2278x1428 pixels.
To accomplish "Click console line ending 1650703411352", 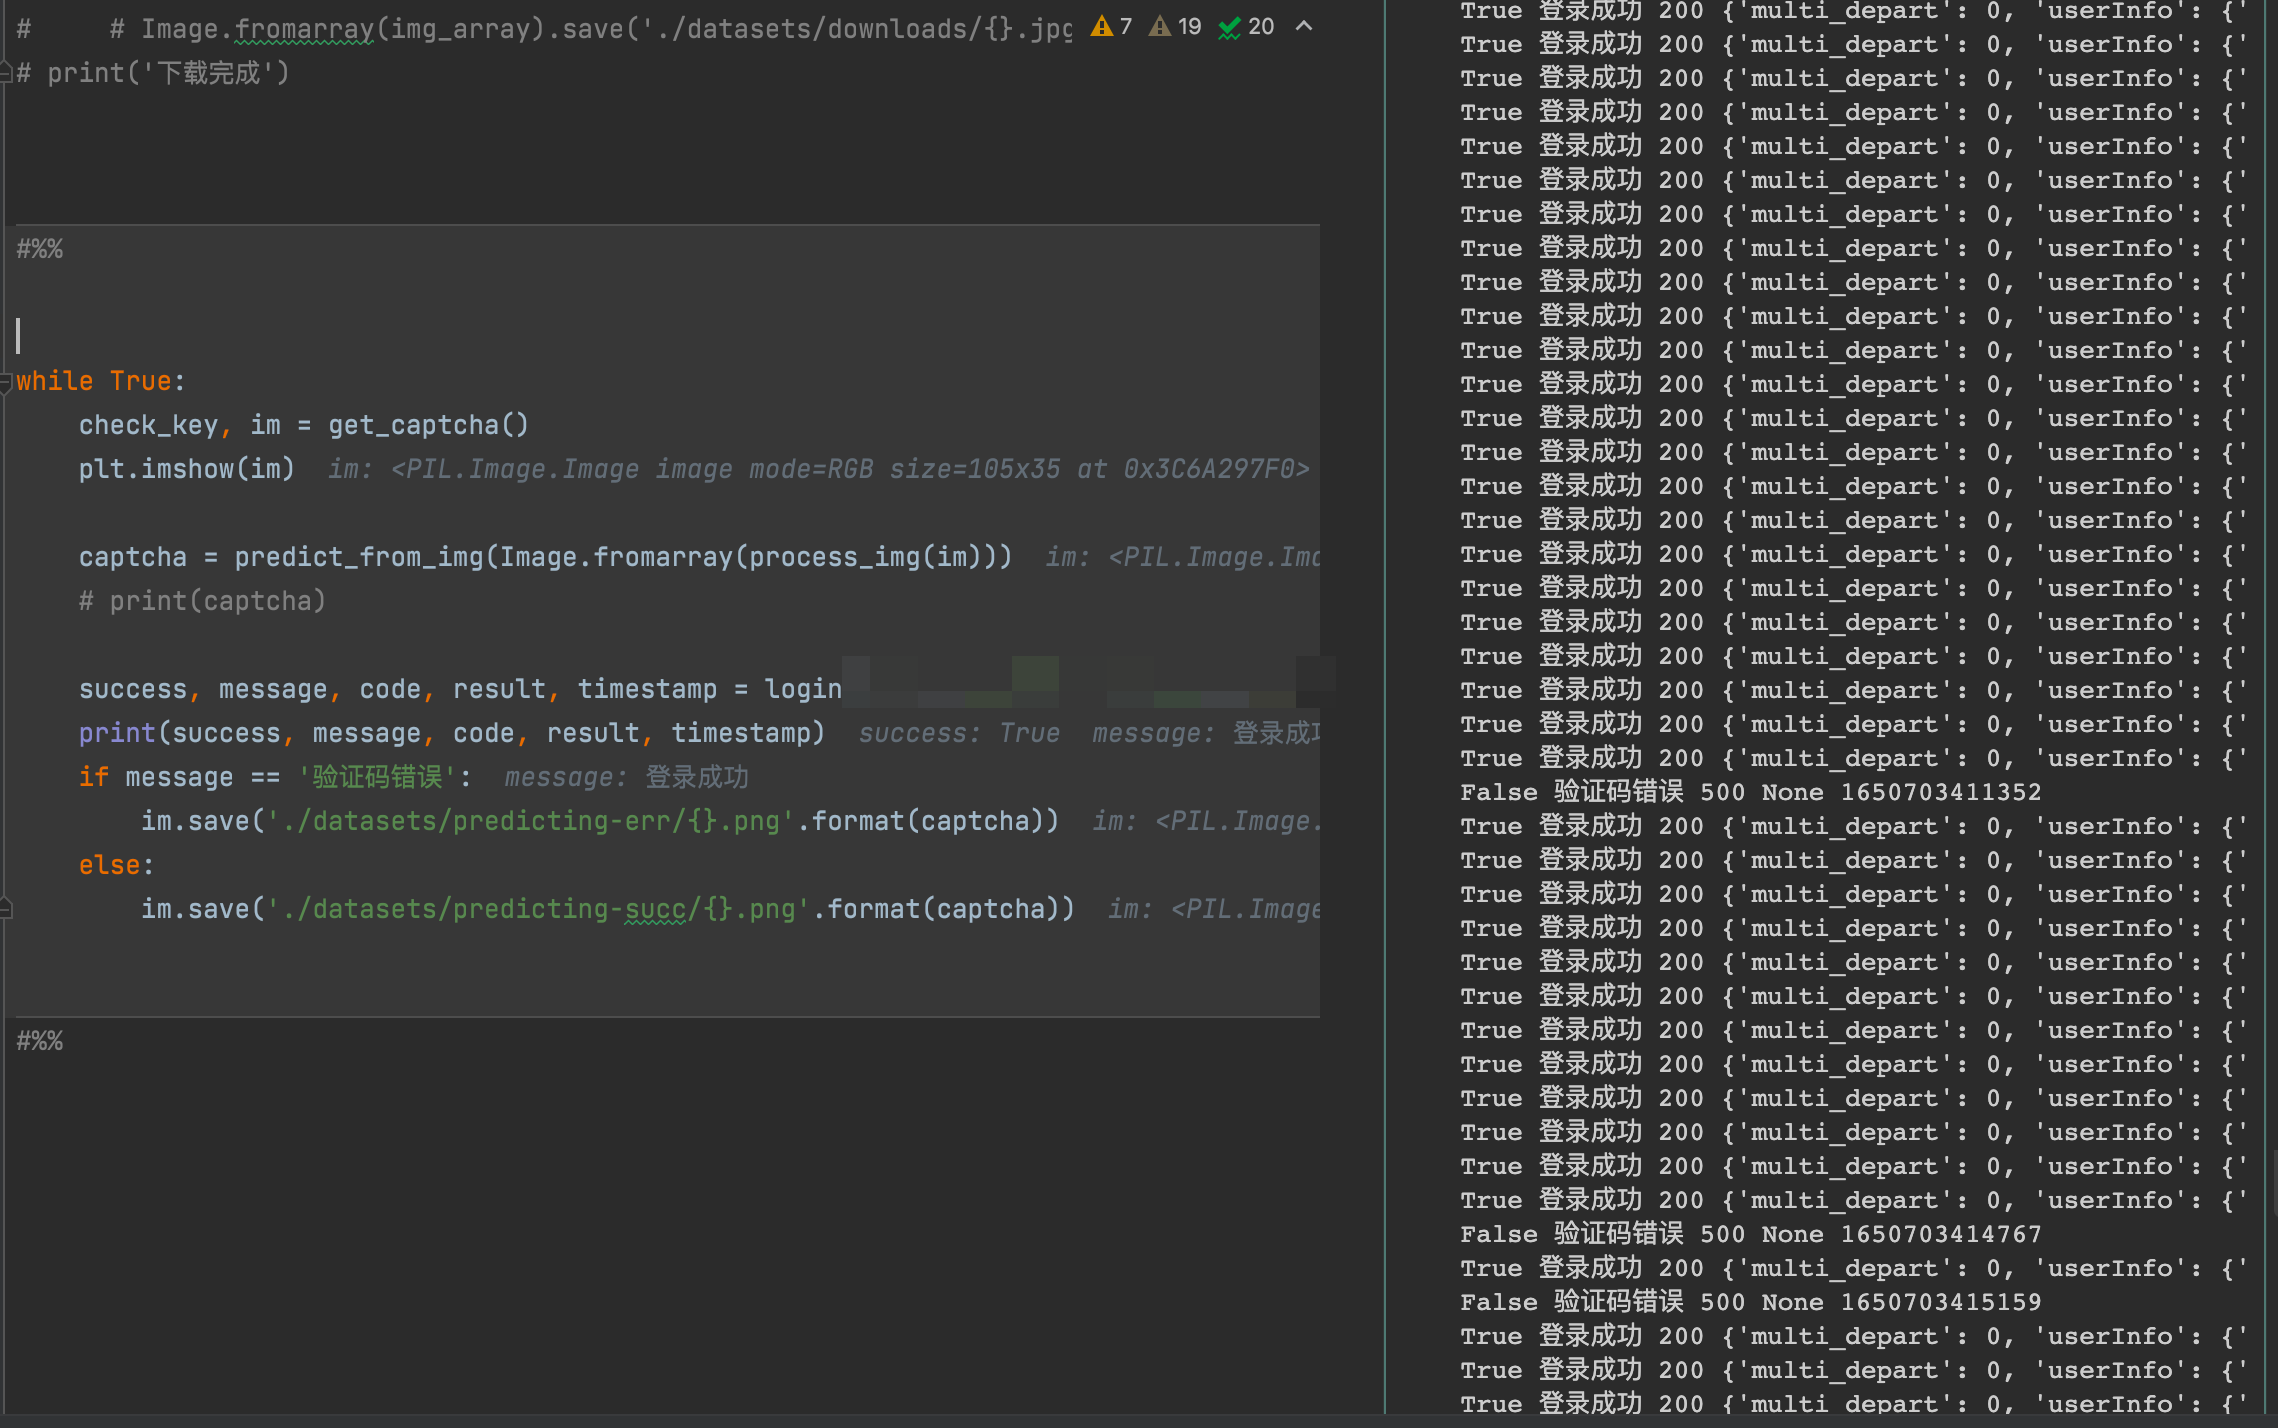I will (x=1750, y=793).
